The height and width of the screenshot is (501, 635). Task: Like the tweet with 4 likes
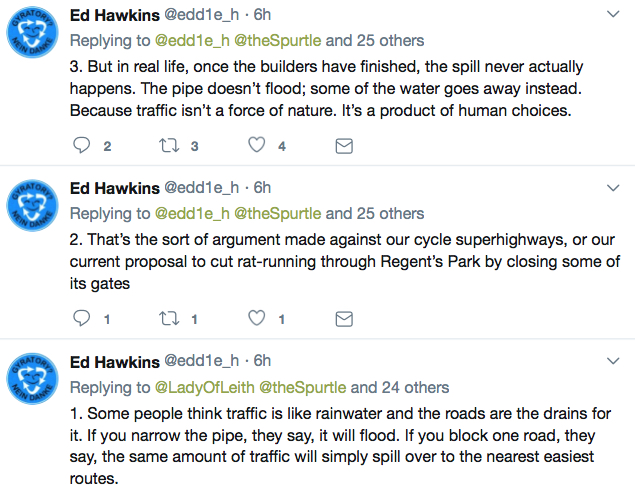point(257,145)
